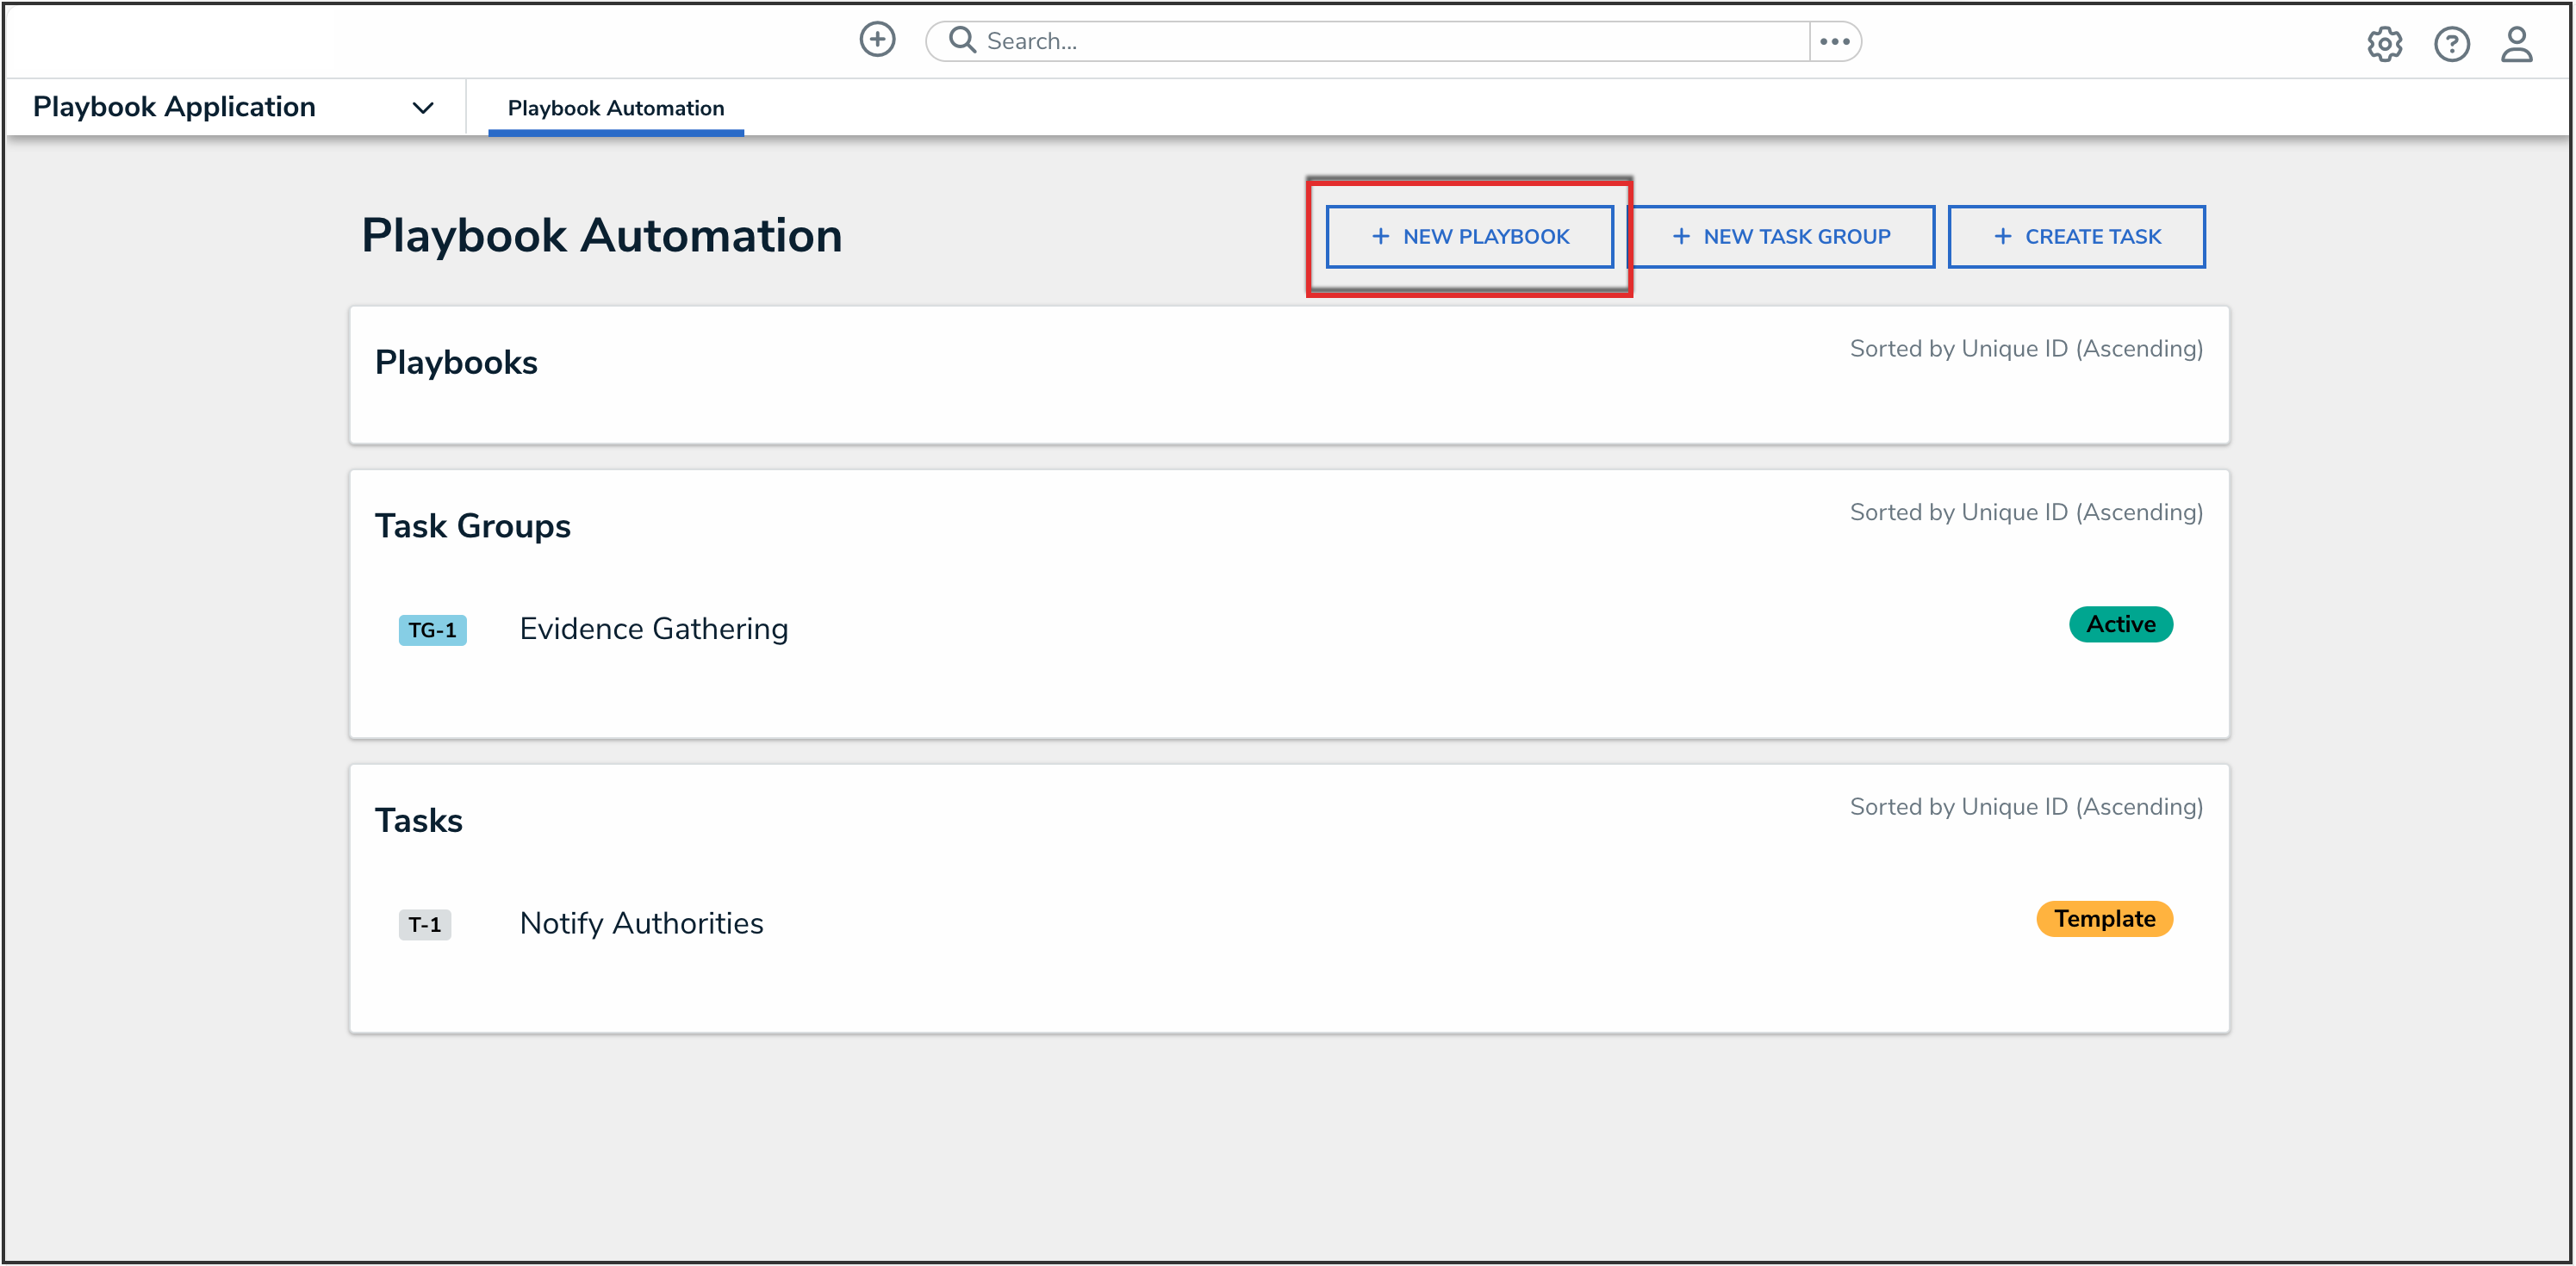
Task: Click the Create Task button
Action: (x=2076, y=237)
